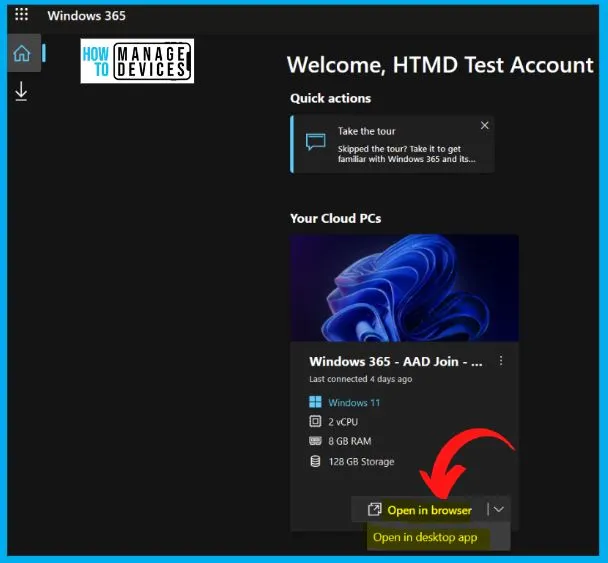Click the memory icon beside 8 GB RAM
Screen dimensions: 608x563
point(315,441)
